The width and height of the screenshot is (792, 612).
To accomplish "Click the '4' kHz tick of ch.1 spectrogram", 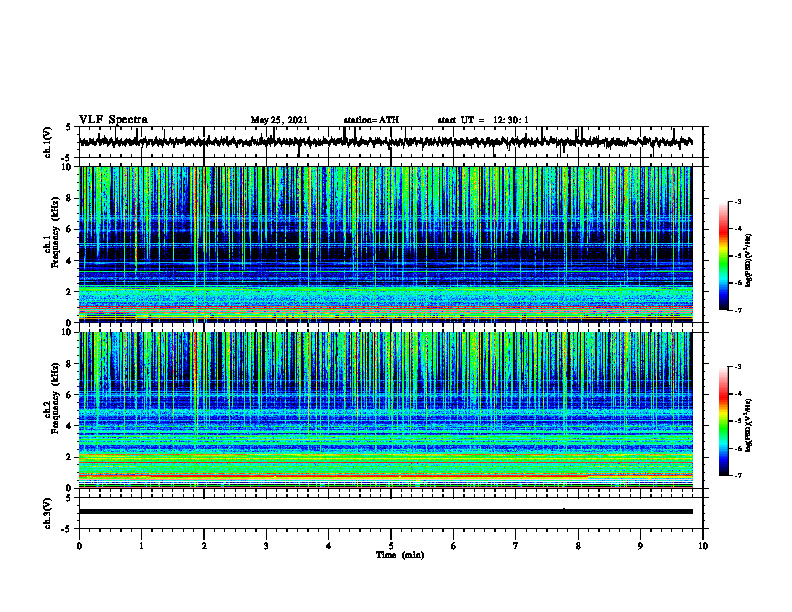I will tap(69, 261).
